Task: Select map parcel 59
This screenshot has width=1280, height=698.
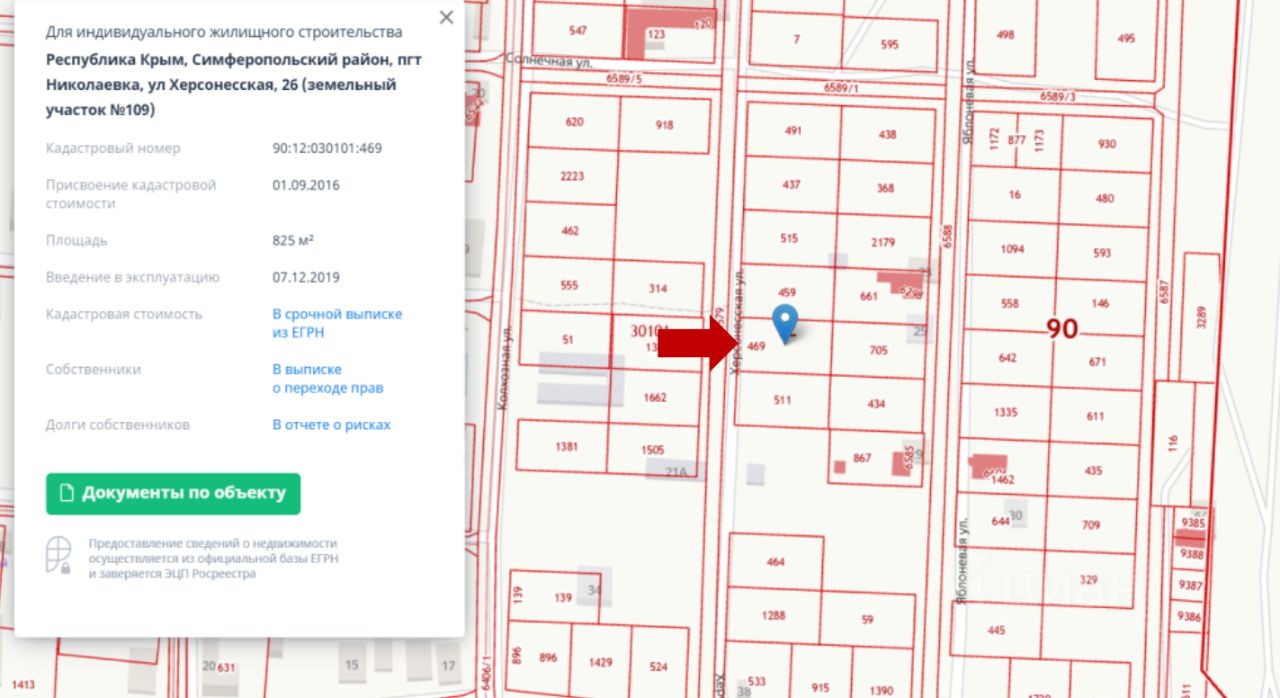Action: [x=867, y=619]
